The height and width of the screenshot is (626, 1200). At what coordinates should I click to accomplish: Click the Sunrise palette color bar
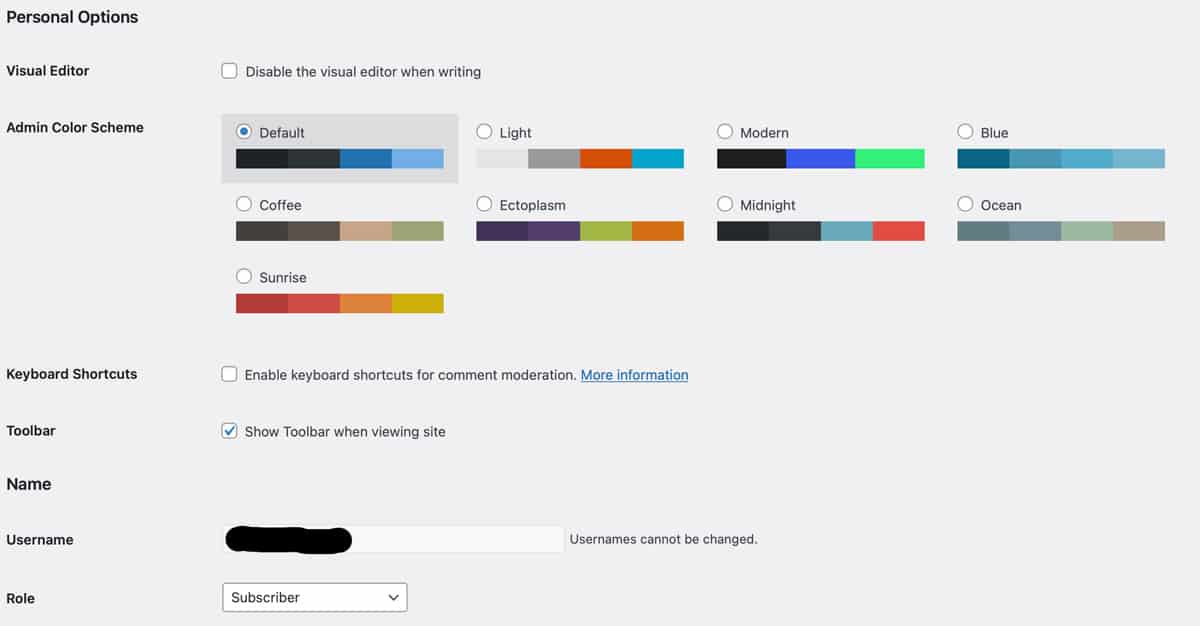[x=340, y=303]
